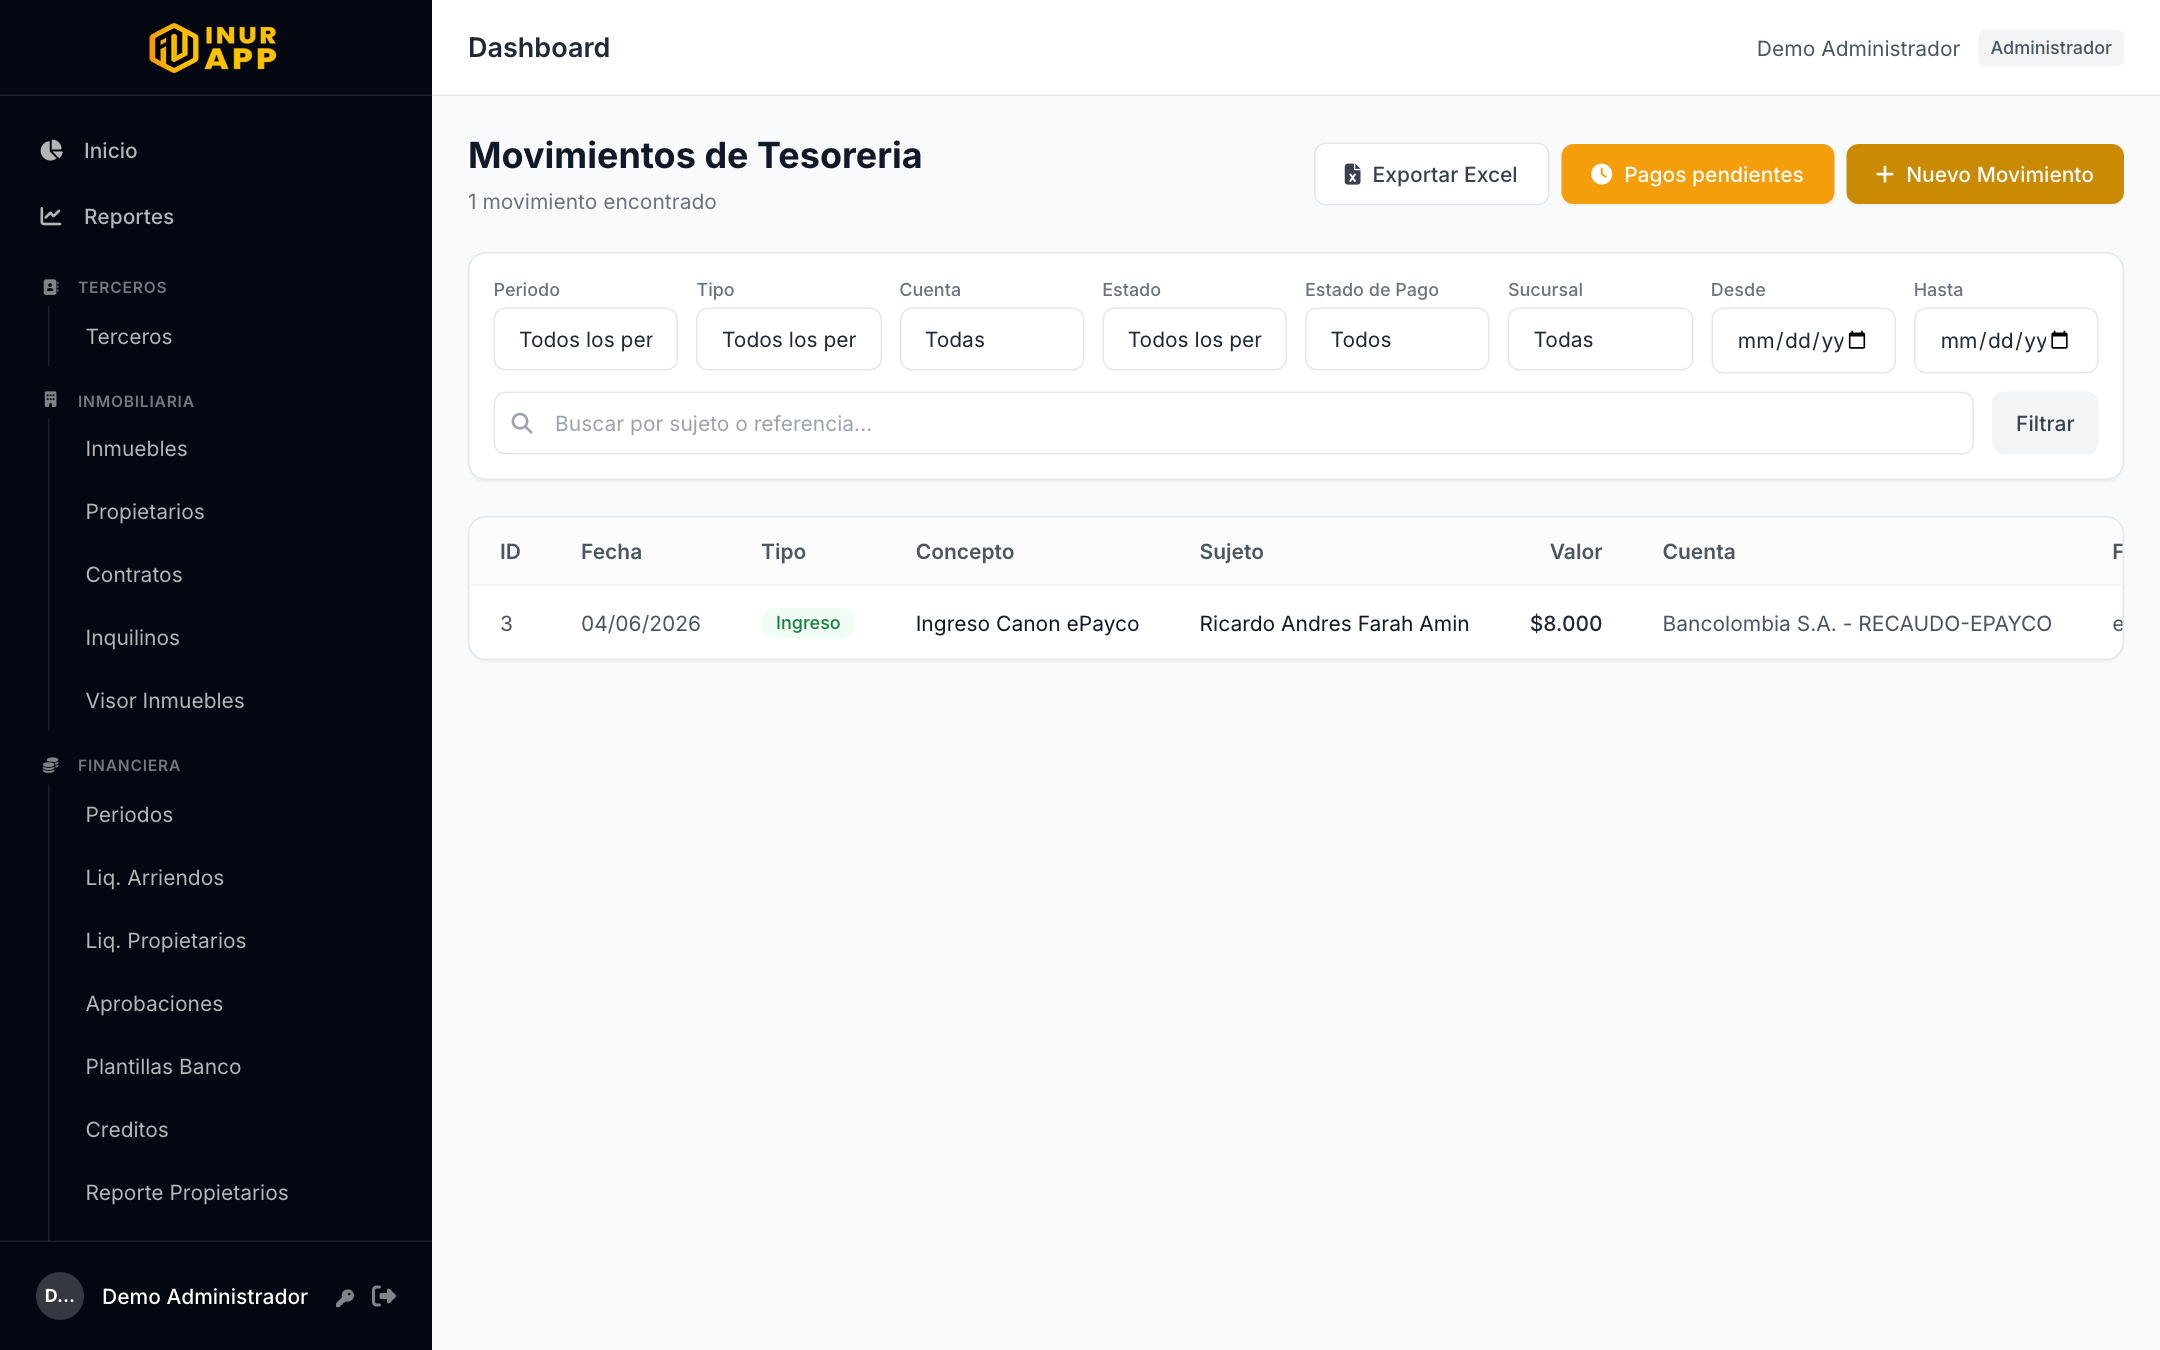Open Pagos pendientes

pyautogui.click(x=1697, y=174)
